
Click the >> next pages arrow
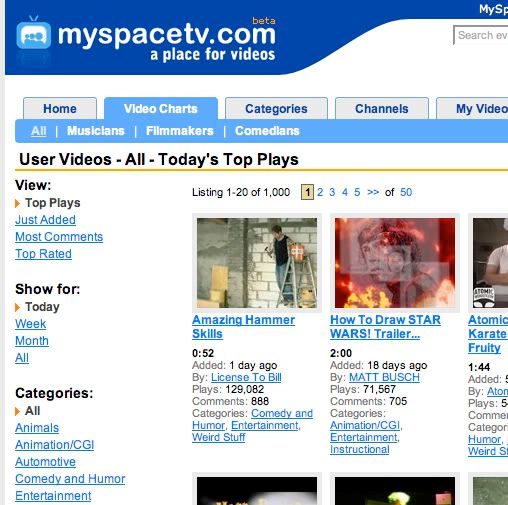[373, 192]
